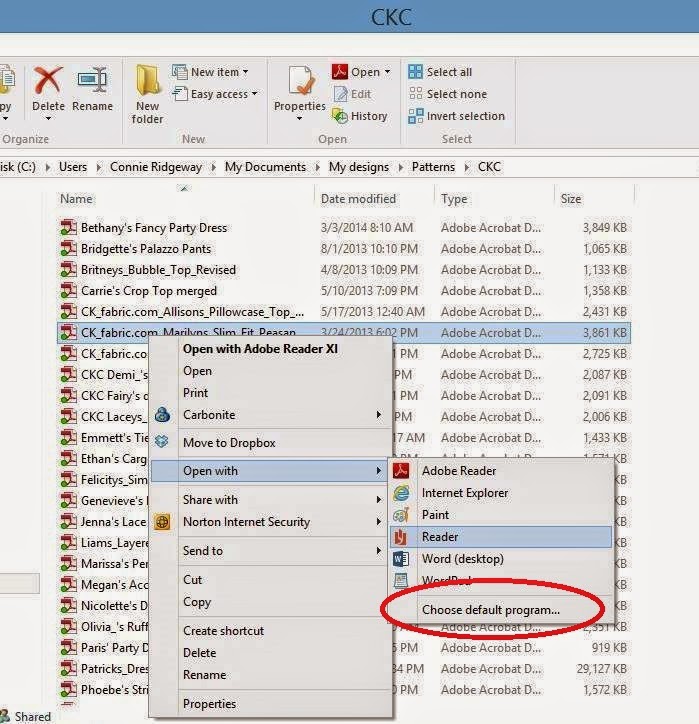
Task: Click the Delete red X icon in ribbon
Action: tap(48, 80)
